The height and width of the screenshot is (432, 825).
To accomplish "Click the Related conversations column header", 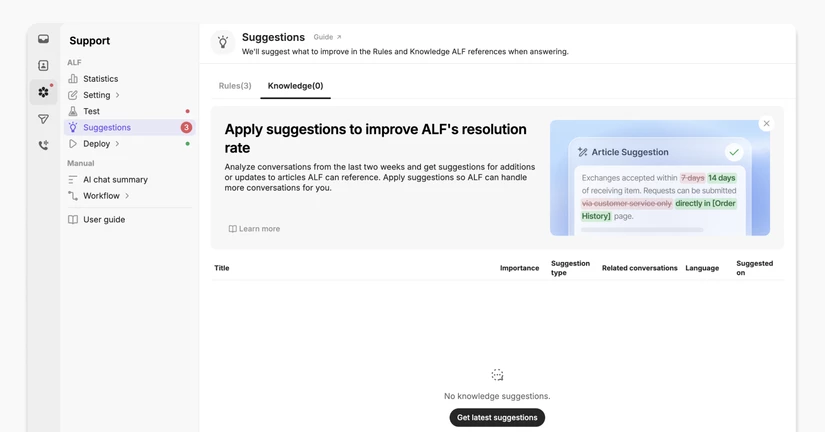I will (x=639, y=268).
